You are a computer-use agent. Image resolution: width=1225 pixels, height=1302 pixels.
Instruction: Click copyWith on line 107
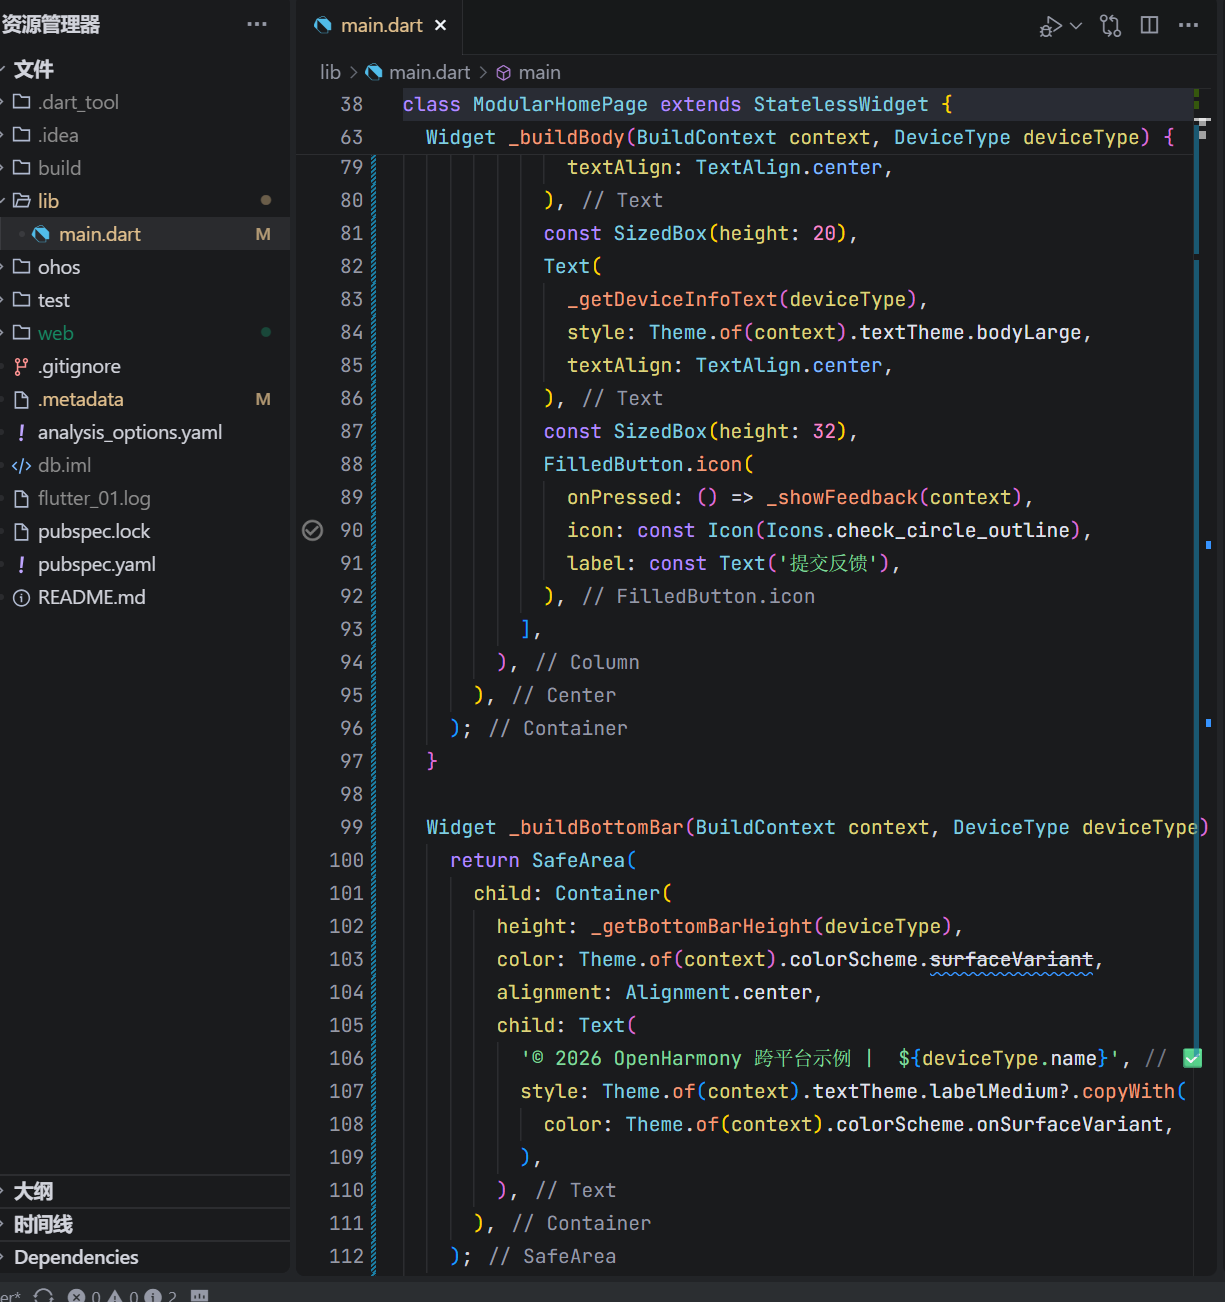point(1128,1091)
